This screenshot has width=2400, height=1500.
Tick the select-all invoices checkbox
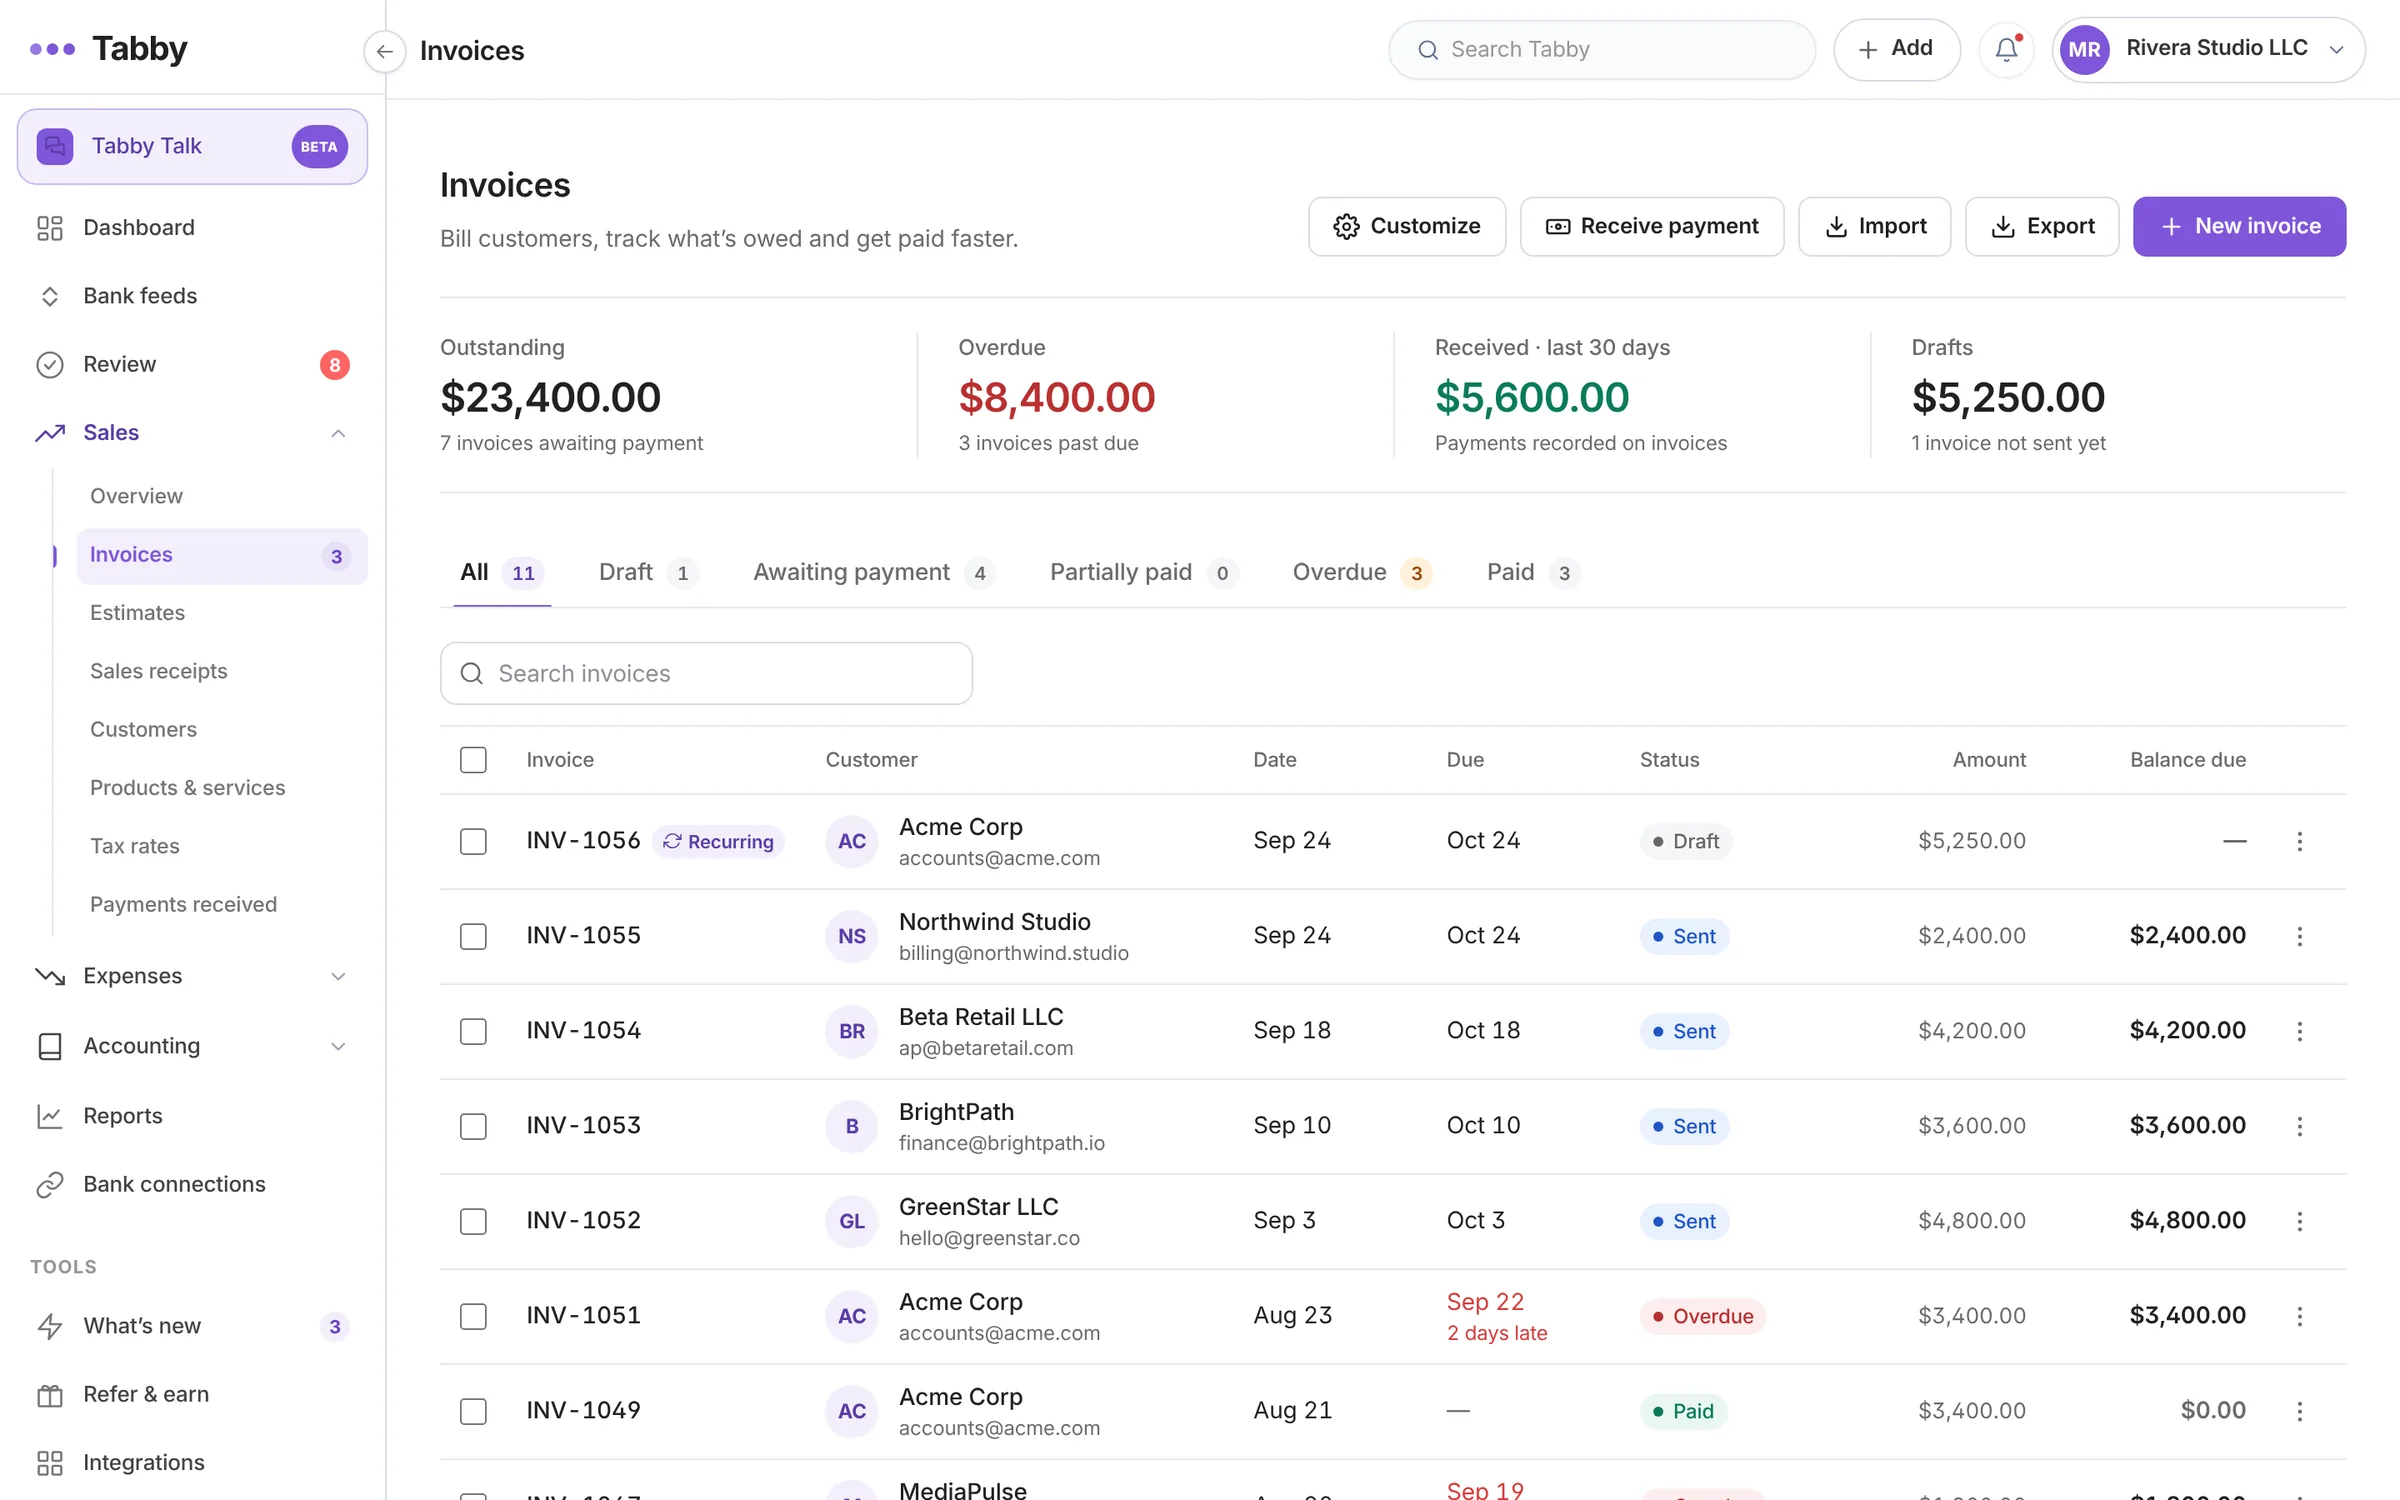tap(473, 760)
